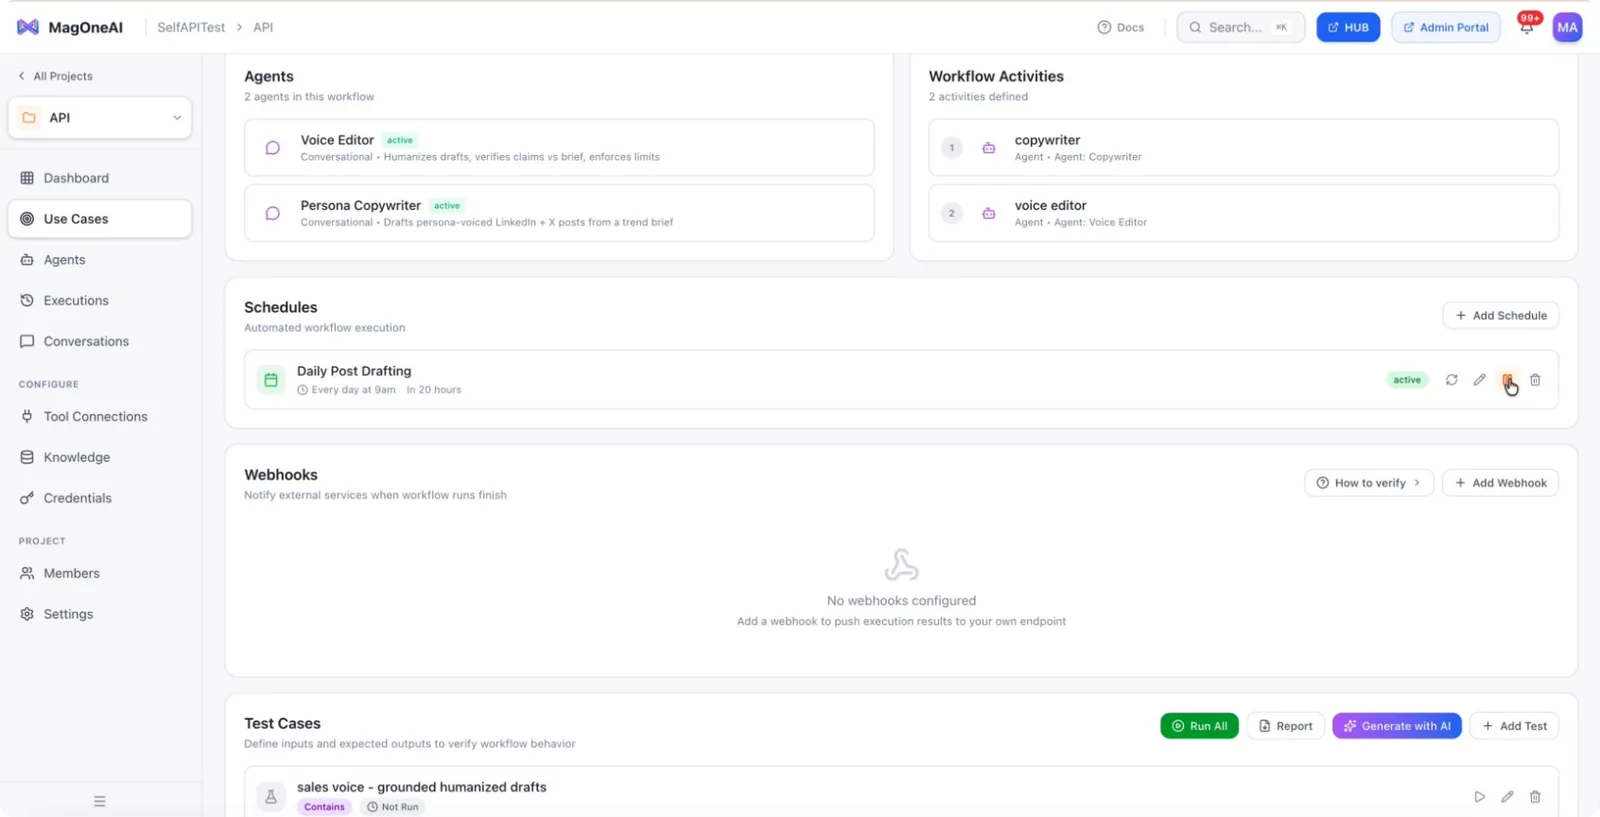Image resolution: width=1600 pixels, height=817 pixels.
Task: Open the Admin Portal
Action: 1446,27
